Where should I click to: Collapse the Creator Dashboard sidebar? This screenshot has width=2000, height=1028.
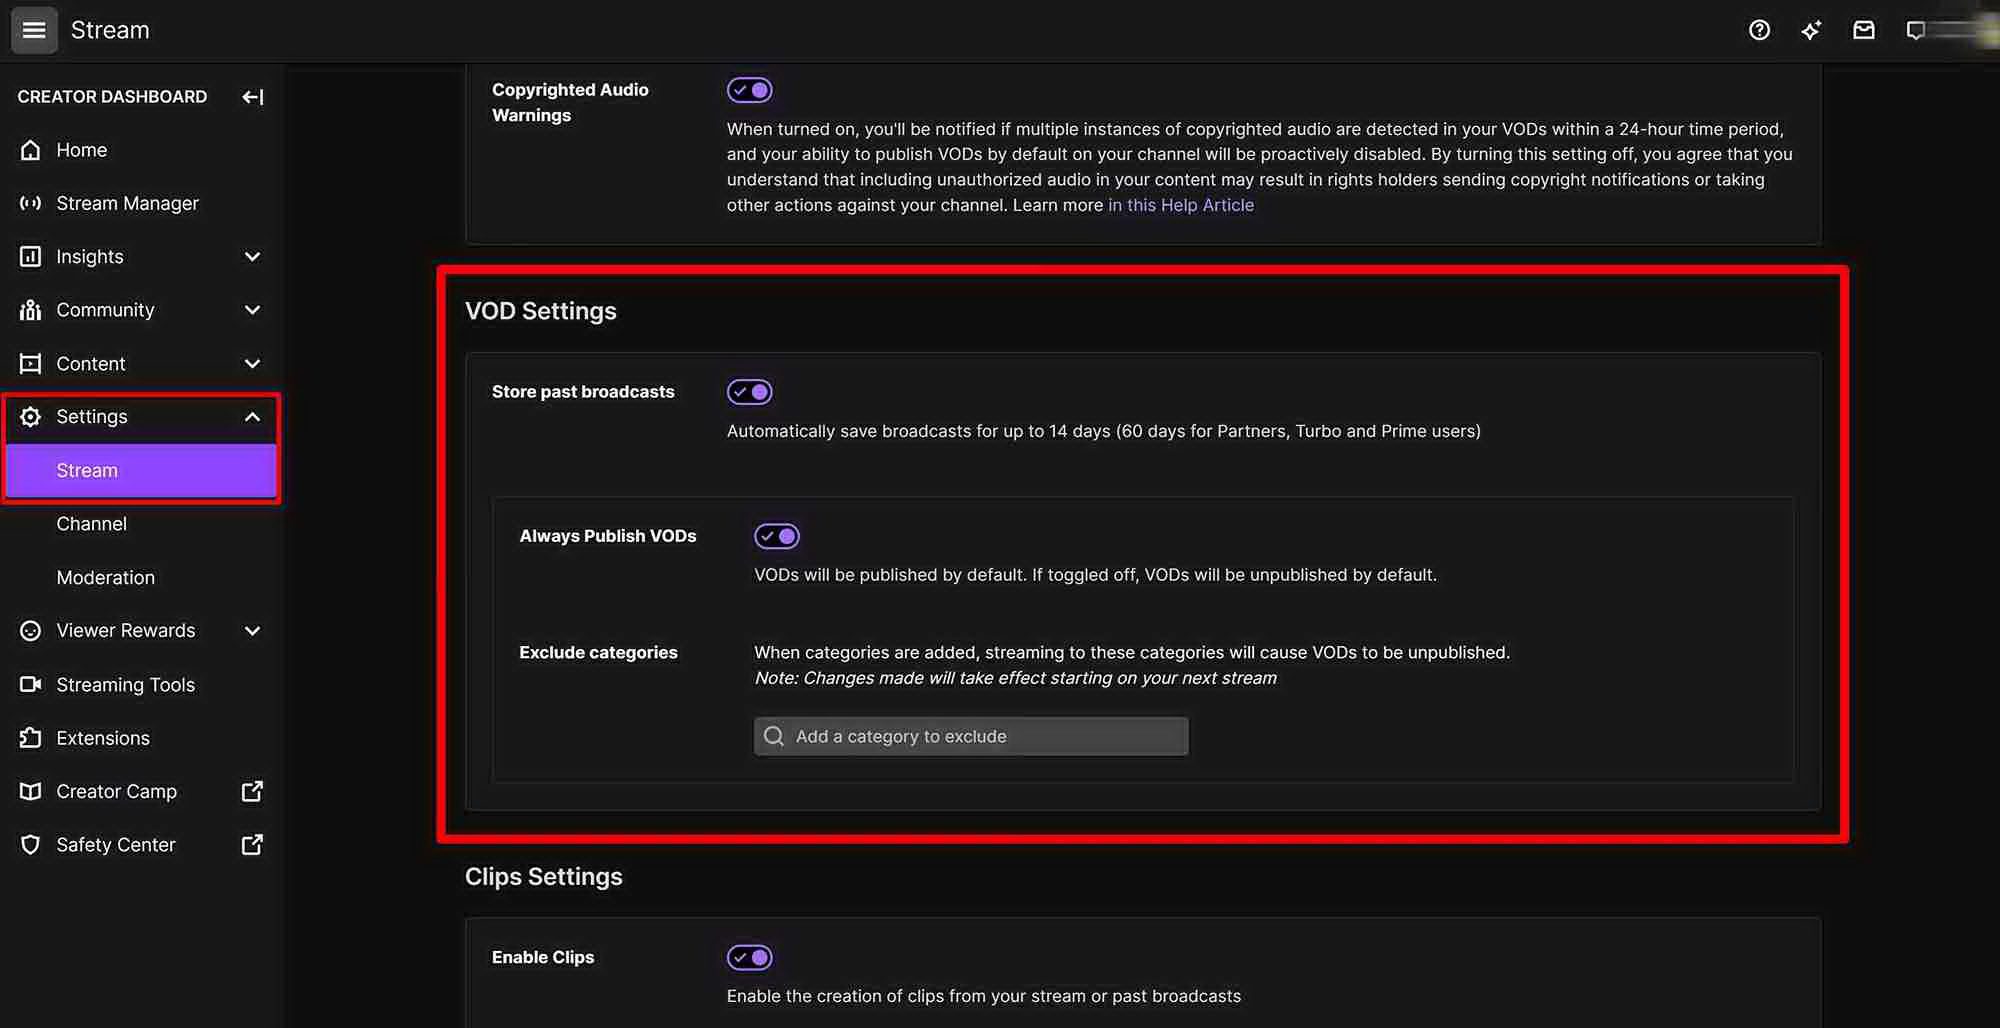tap(253, 97)
